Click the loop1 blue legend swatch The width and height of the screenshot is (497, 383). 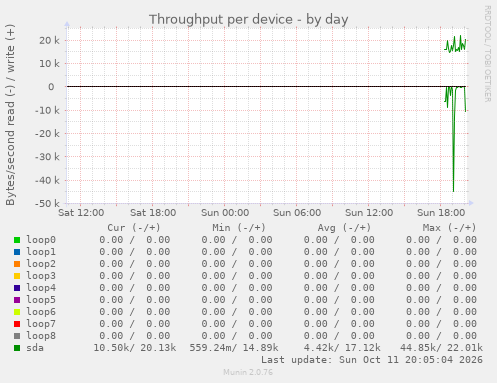coord(17,252)
